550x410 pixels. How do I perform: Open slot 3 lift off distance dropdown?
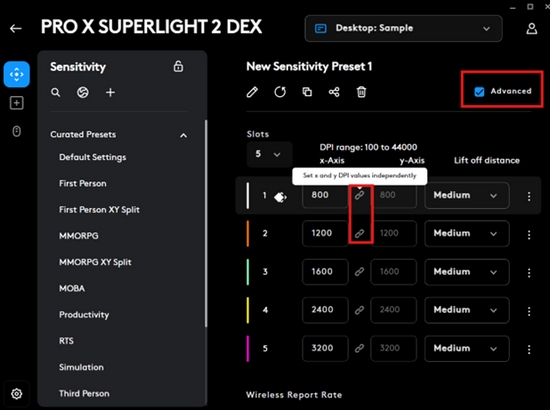click(x=467, y=272)
